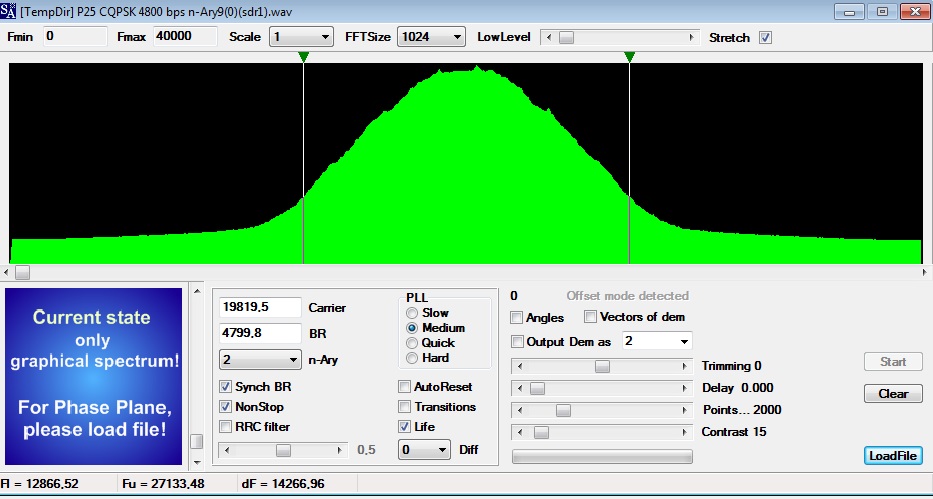Select the Slow PLL option

(x=412, y=313)
